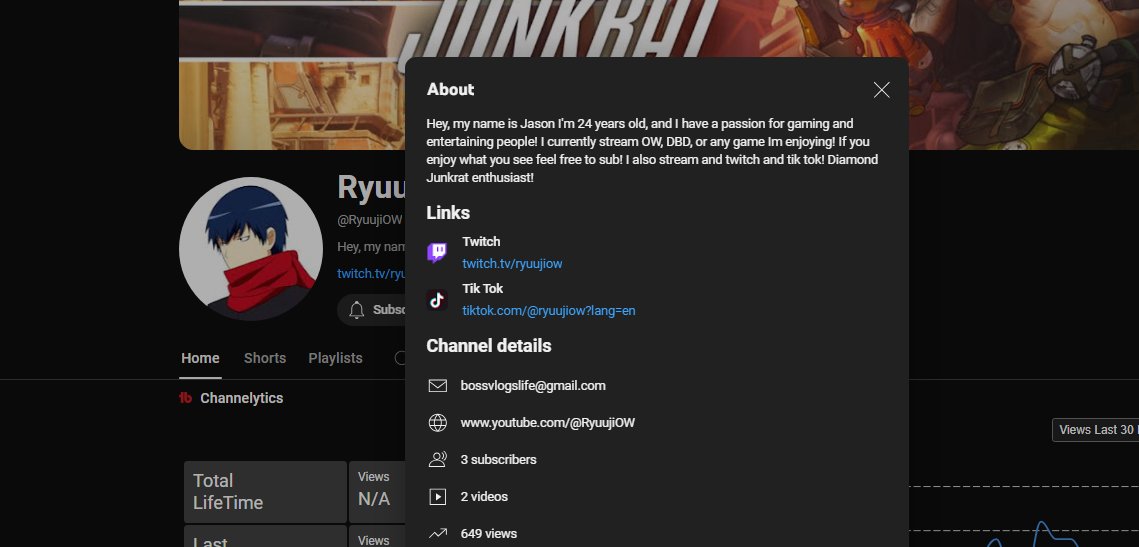Click the About heading in dialog
The height and width of the screenshot is (547, 1139).
450,89
